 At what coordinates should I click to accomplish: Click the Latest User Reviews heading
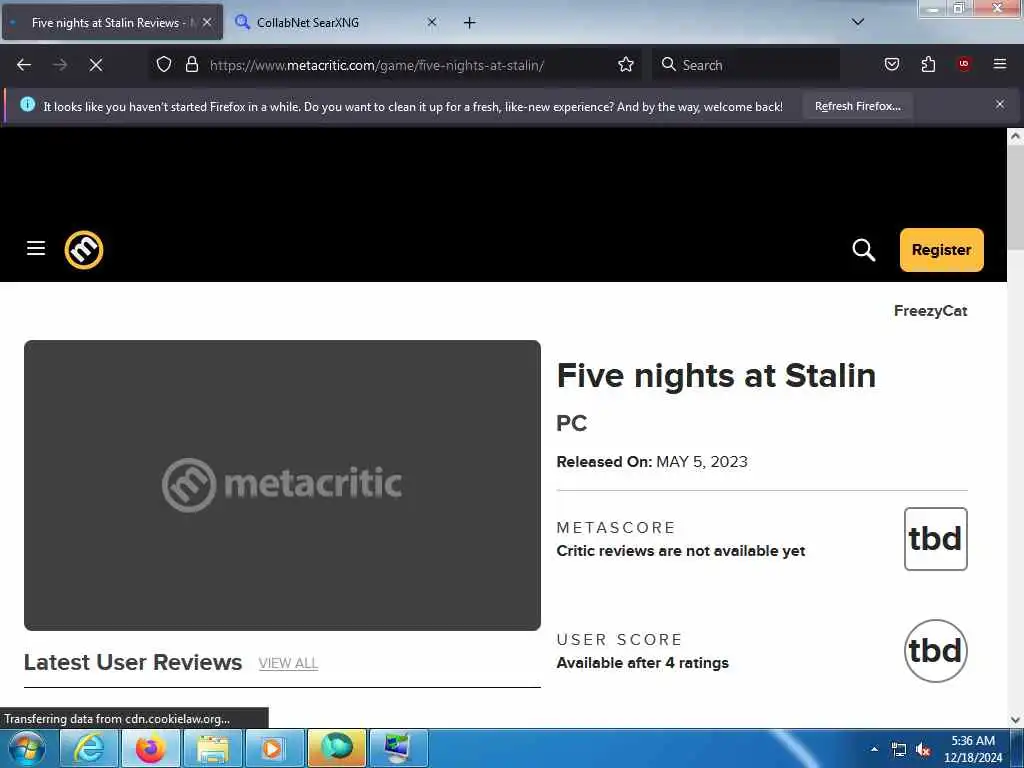click(x=133, y=662)
